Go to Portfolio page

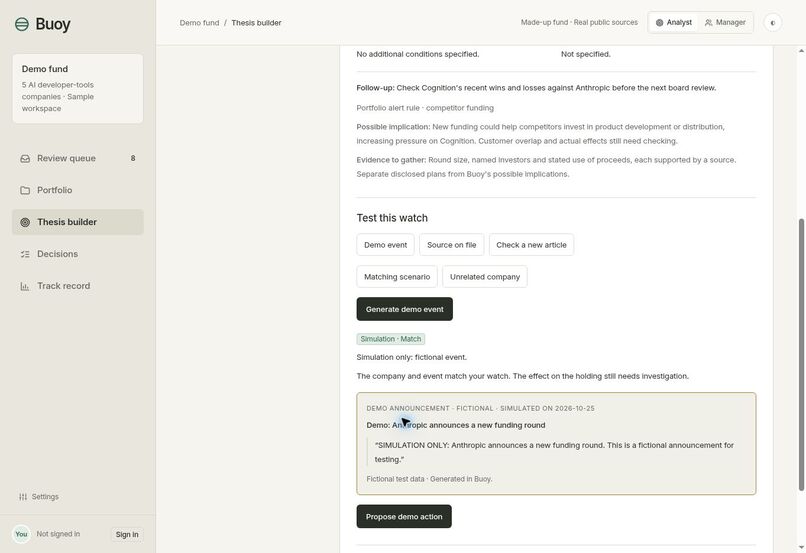pyautogui.click(x=78, y=190)
